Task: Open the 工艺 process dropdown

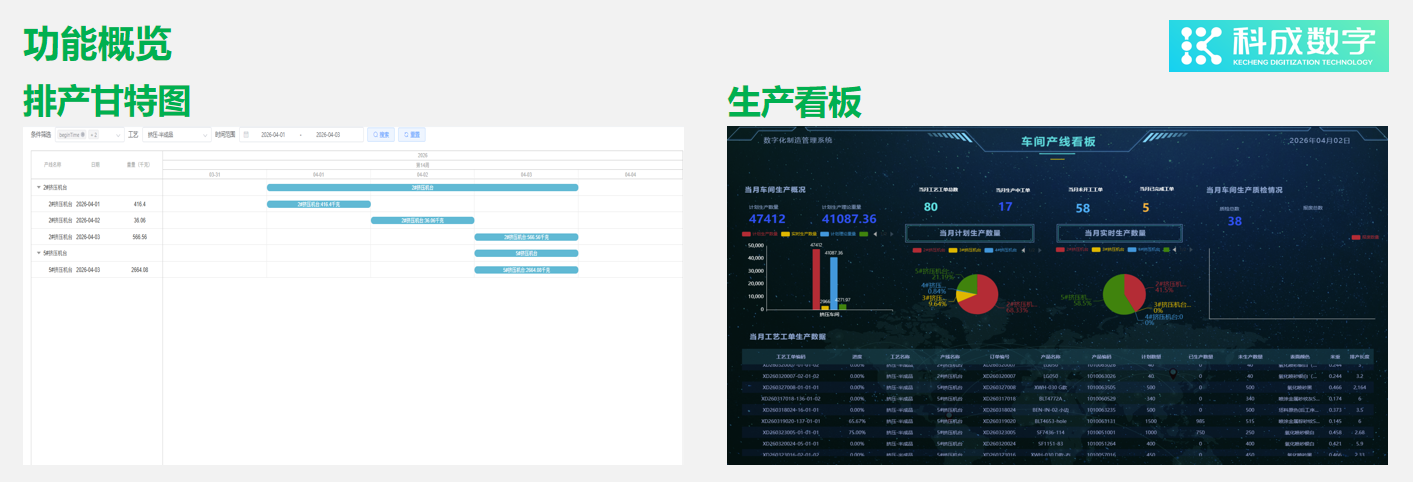Action: tap(176, 134)
